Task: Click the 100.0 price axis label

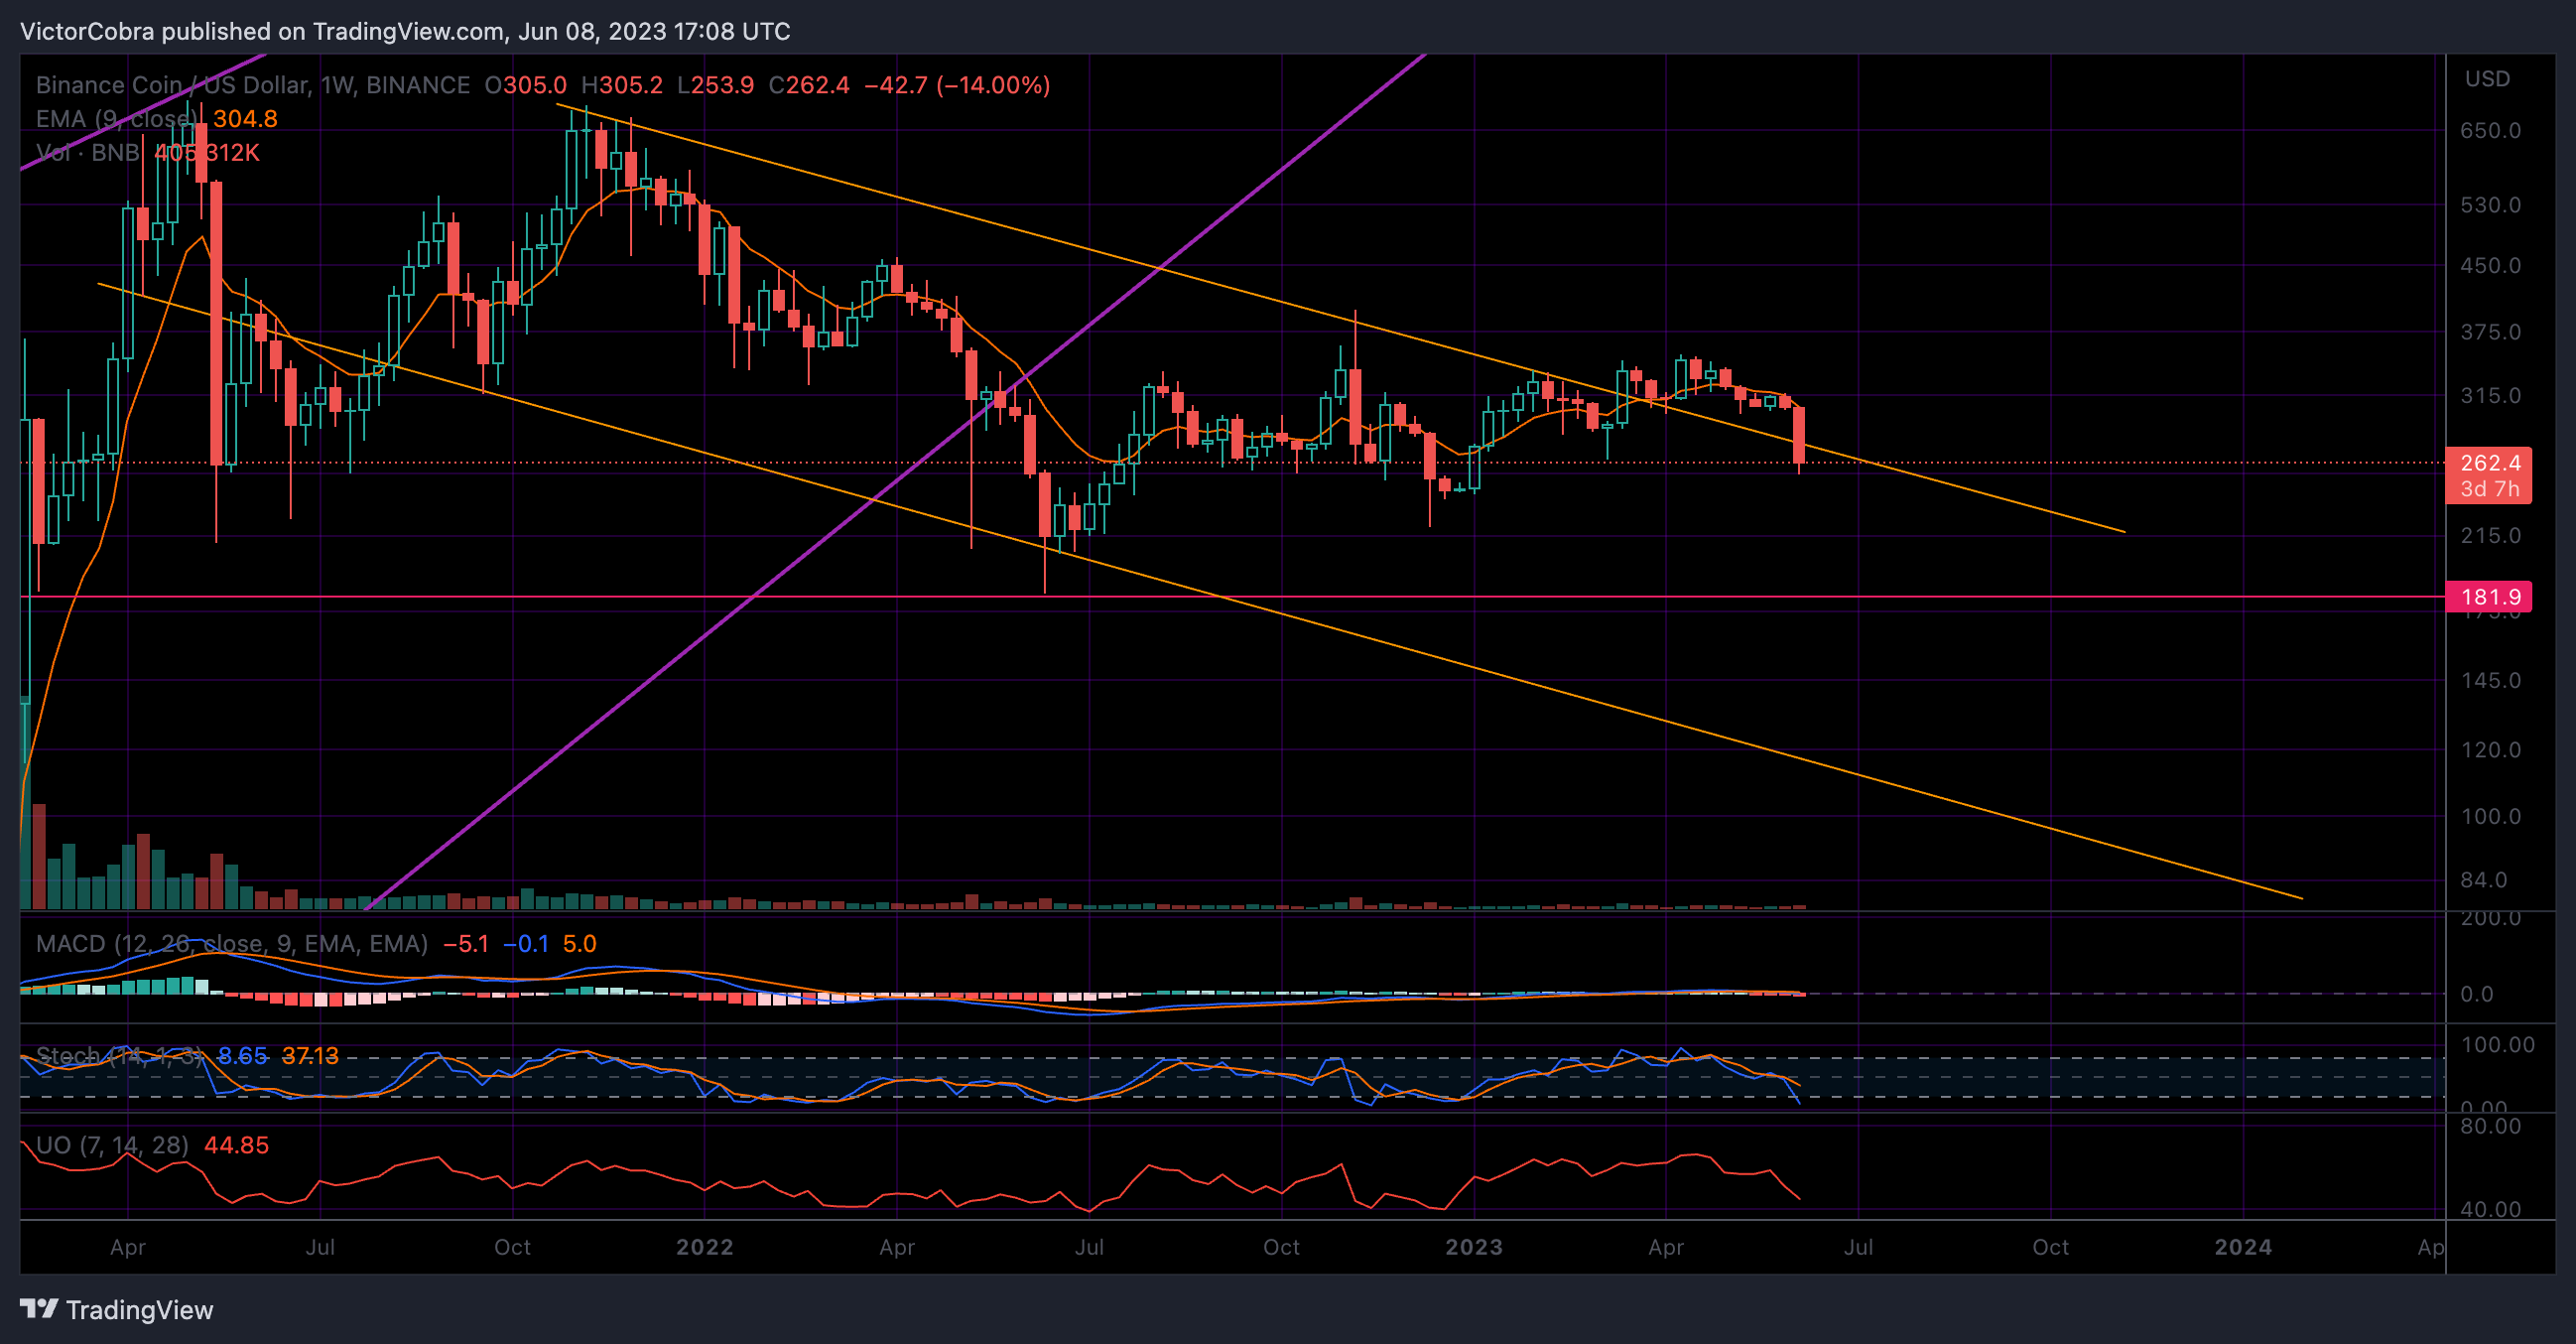Action: (2490, 817)
